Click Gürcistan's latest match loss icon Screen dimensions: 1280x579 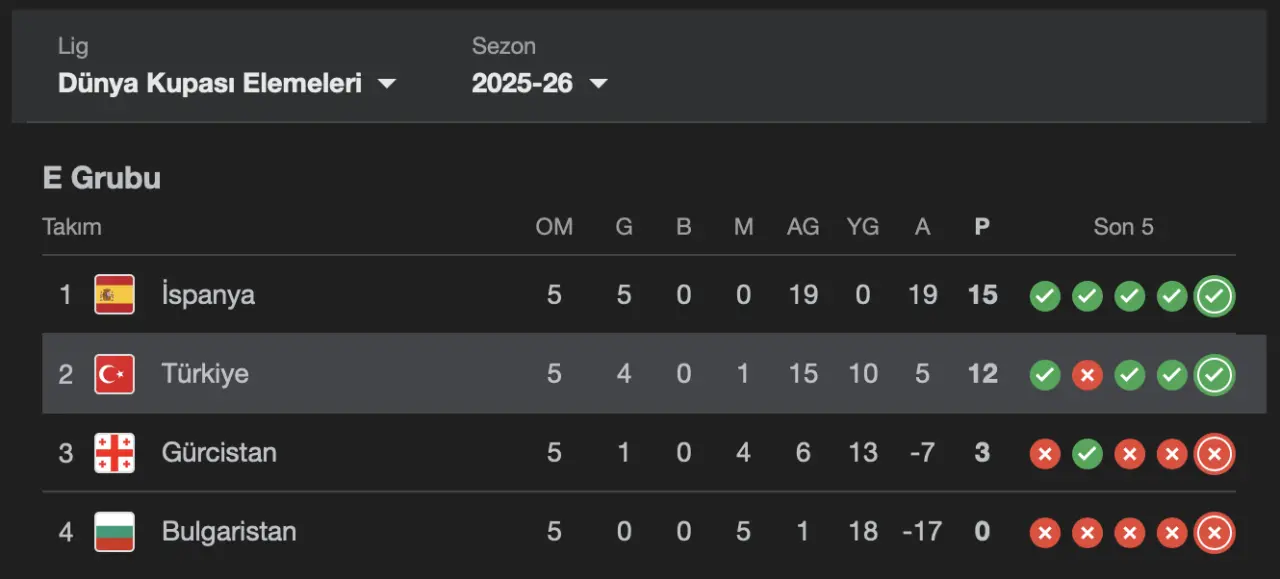click(x=1214, y=454)
